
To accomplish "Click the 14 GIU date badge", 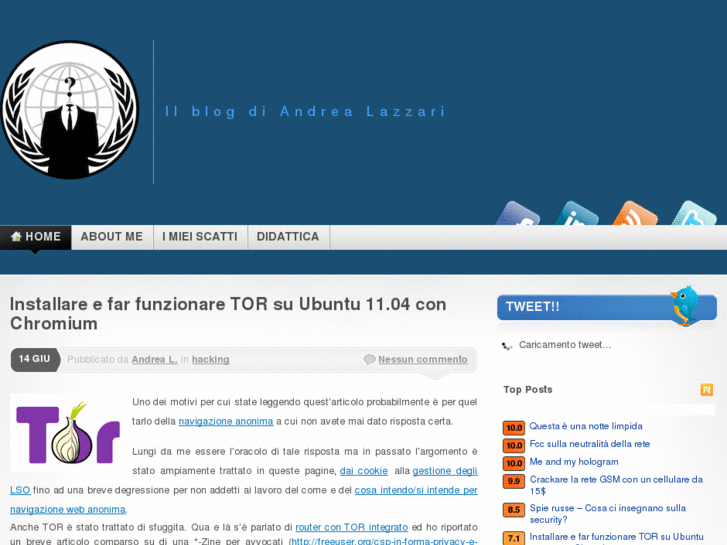I will pyautogui.click(x=35, y=359).
